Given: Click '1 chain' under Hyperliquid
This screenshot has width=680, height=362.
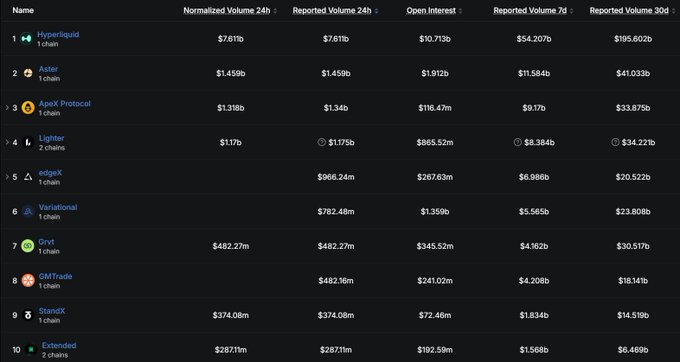Looking at the screenshot, I should [x=48, y=44].
